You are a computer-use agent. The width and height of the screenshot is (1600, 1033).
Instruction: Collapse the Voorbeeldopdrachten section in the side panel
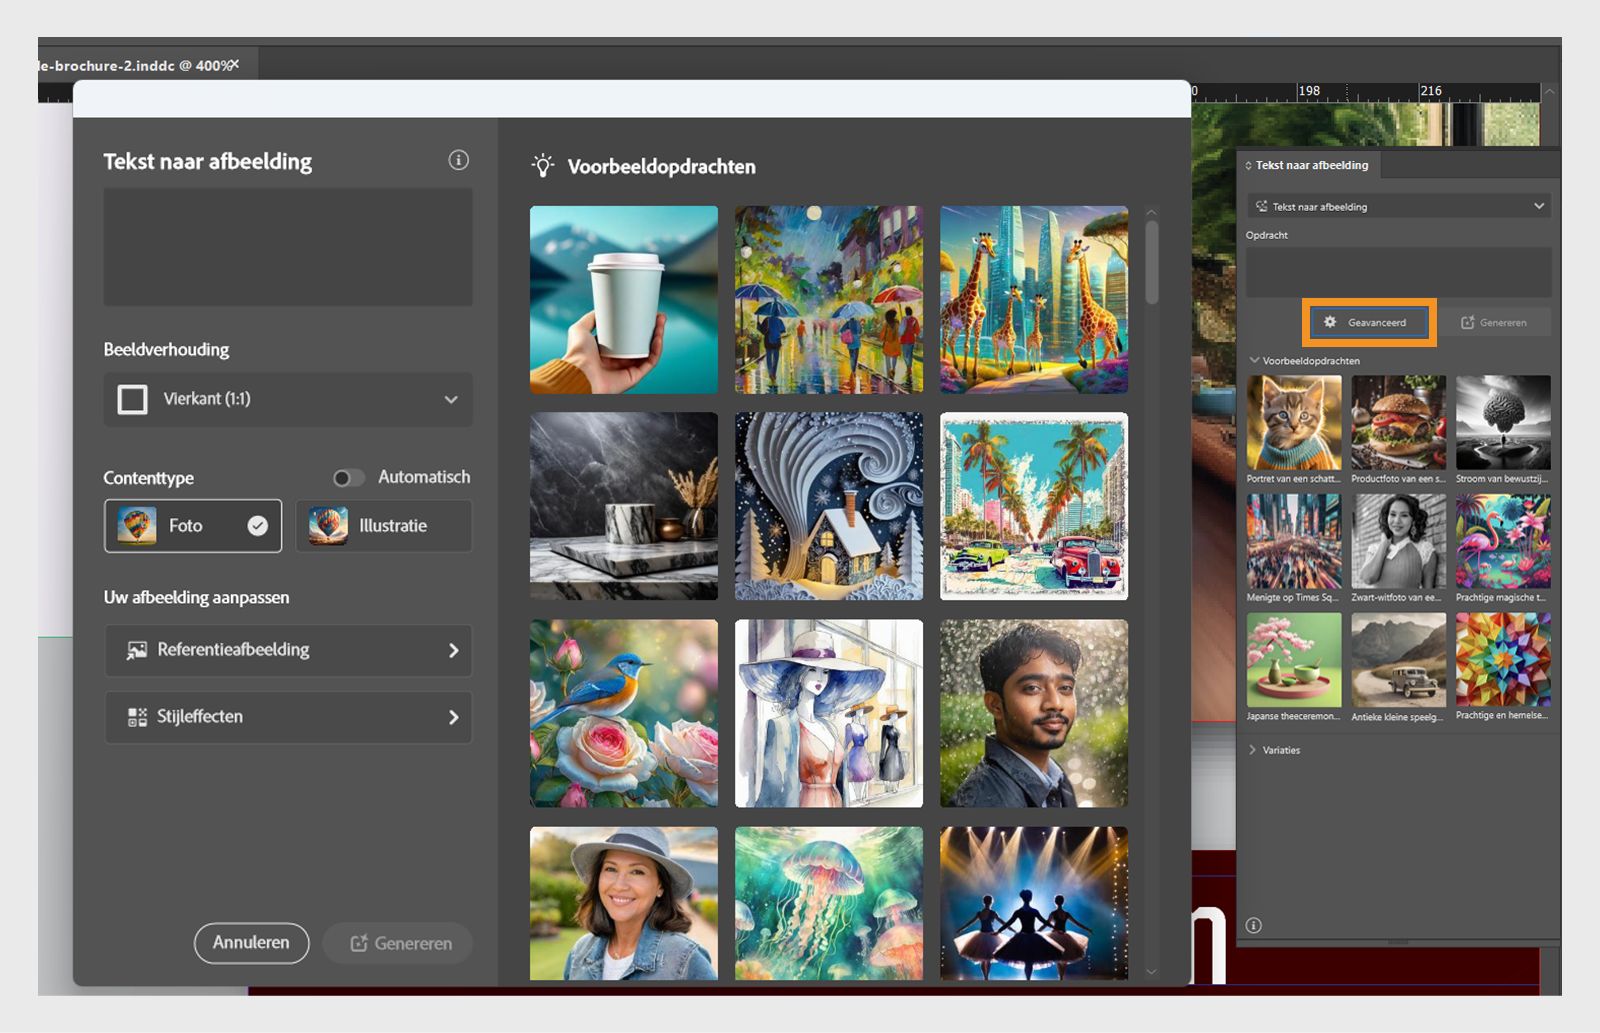pyautogui.click(x=1254, y=360)
